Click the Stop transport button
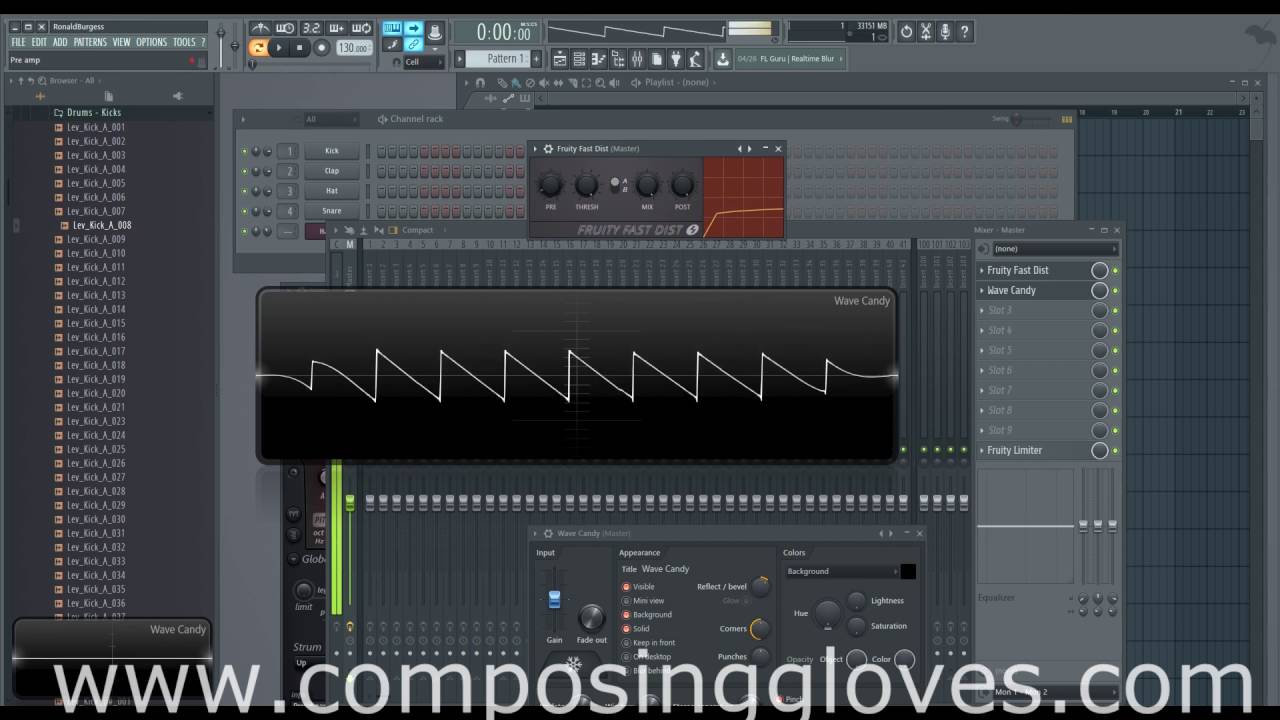 [299, 48]
